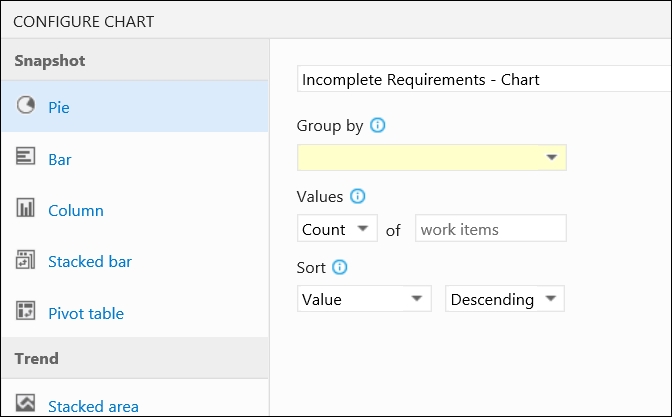Change the Descending sort order dropdown
672x417 pixels.
click(x=504, y=299)
